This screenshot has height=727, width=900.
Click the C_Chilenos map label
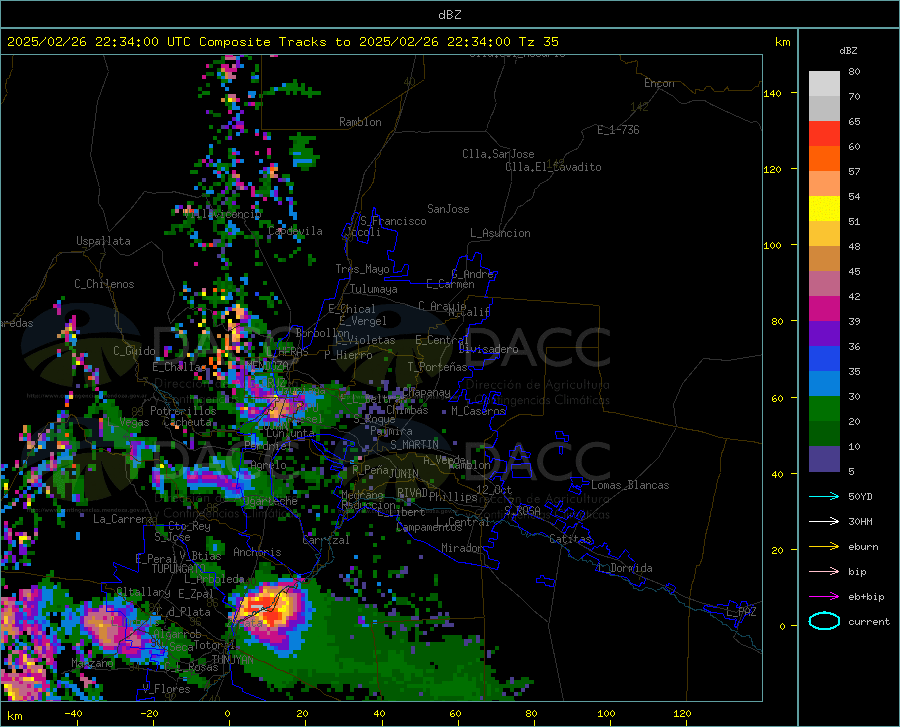(x=104, y=284)
